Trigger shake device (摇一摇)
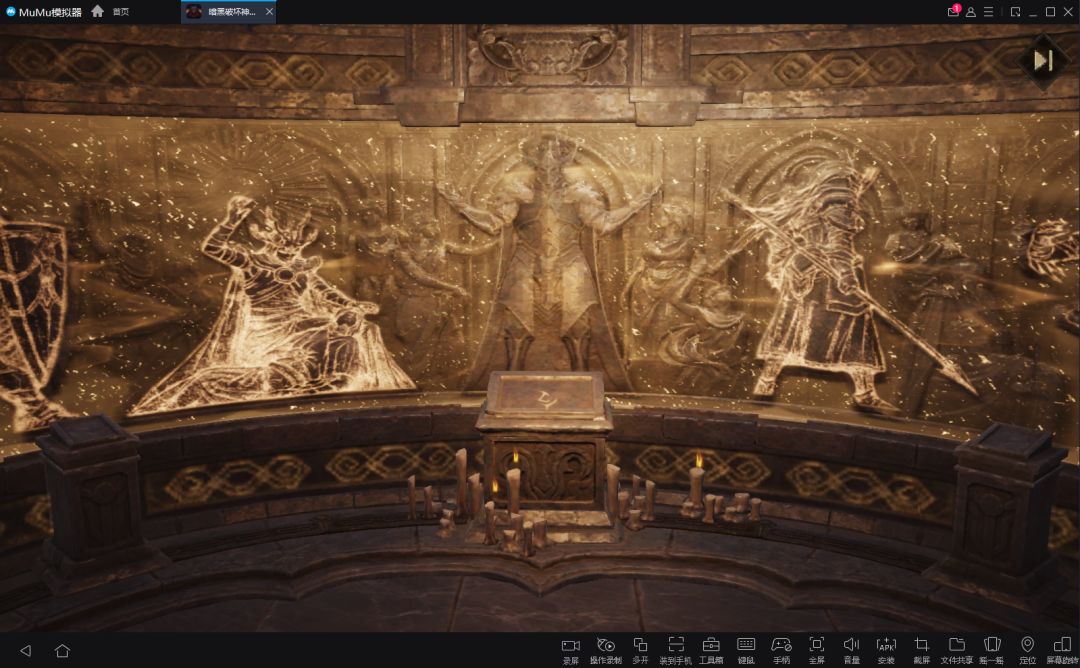The height and width of the screenshot is (668, 1080). pyautogui.click(x=992, y=650)
